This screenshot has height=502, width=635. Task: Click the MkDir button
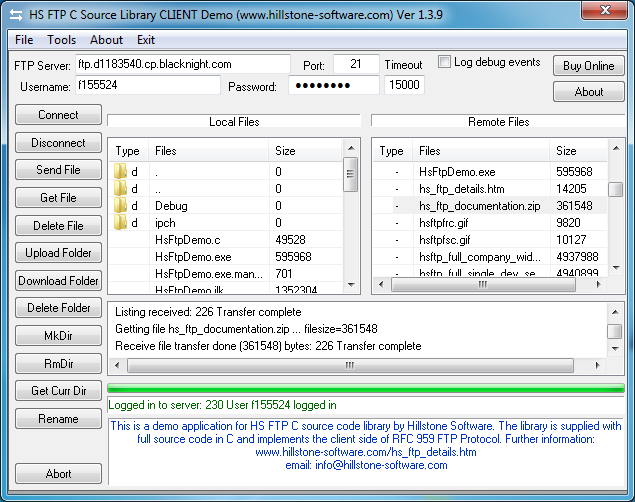click(x=58, y=336)
